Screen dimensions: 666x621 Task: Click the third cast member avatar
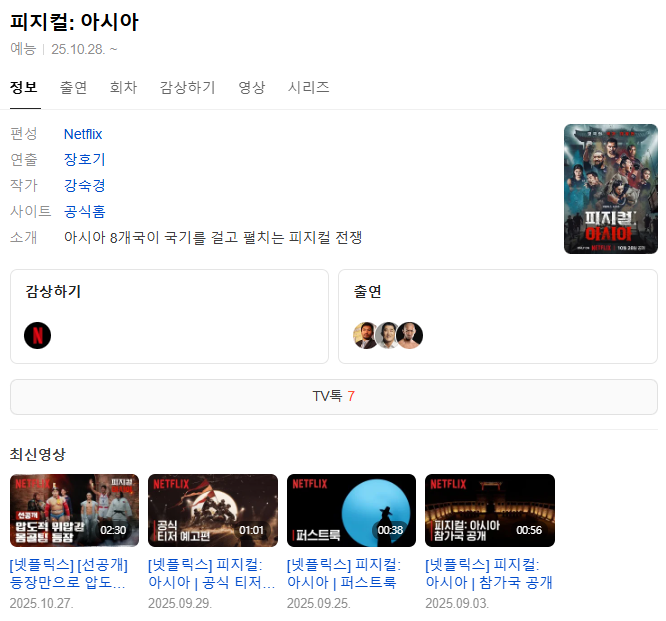[410, 335]
